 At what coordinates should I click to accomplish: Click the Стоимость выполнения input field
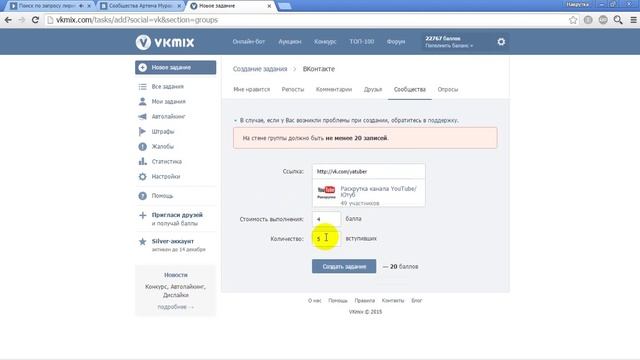pos(326,219)
